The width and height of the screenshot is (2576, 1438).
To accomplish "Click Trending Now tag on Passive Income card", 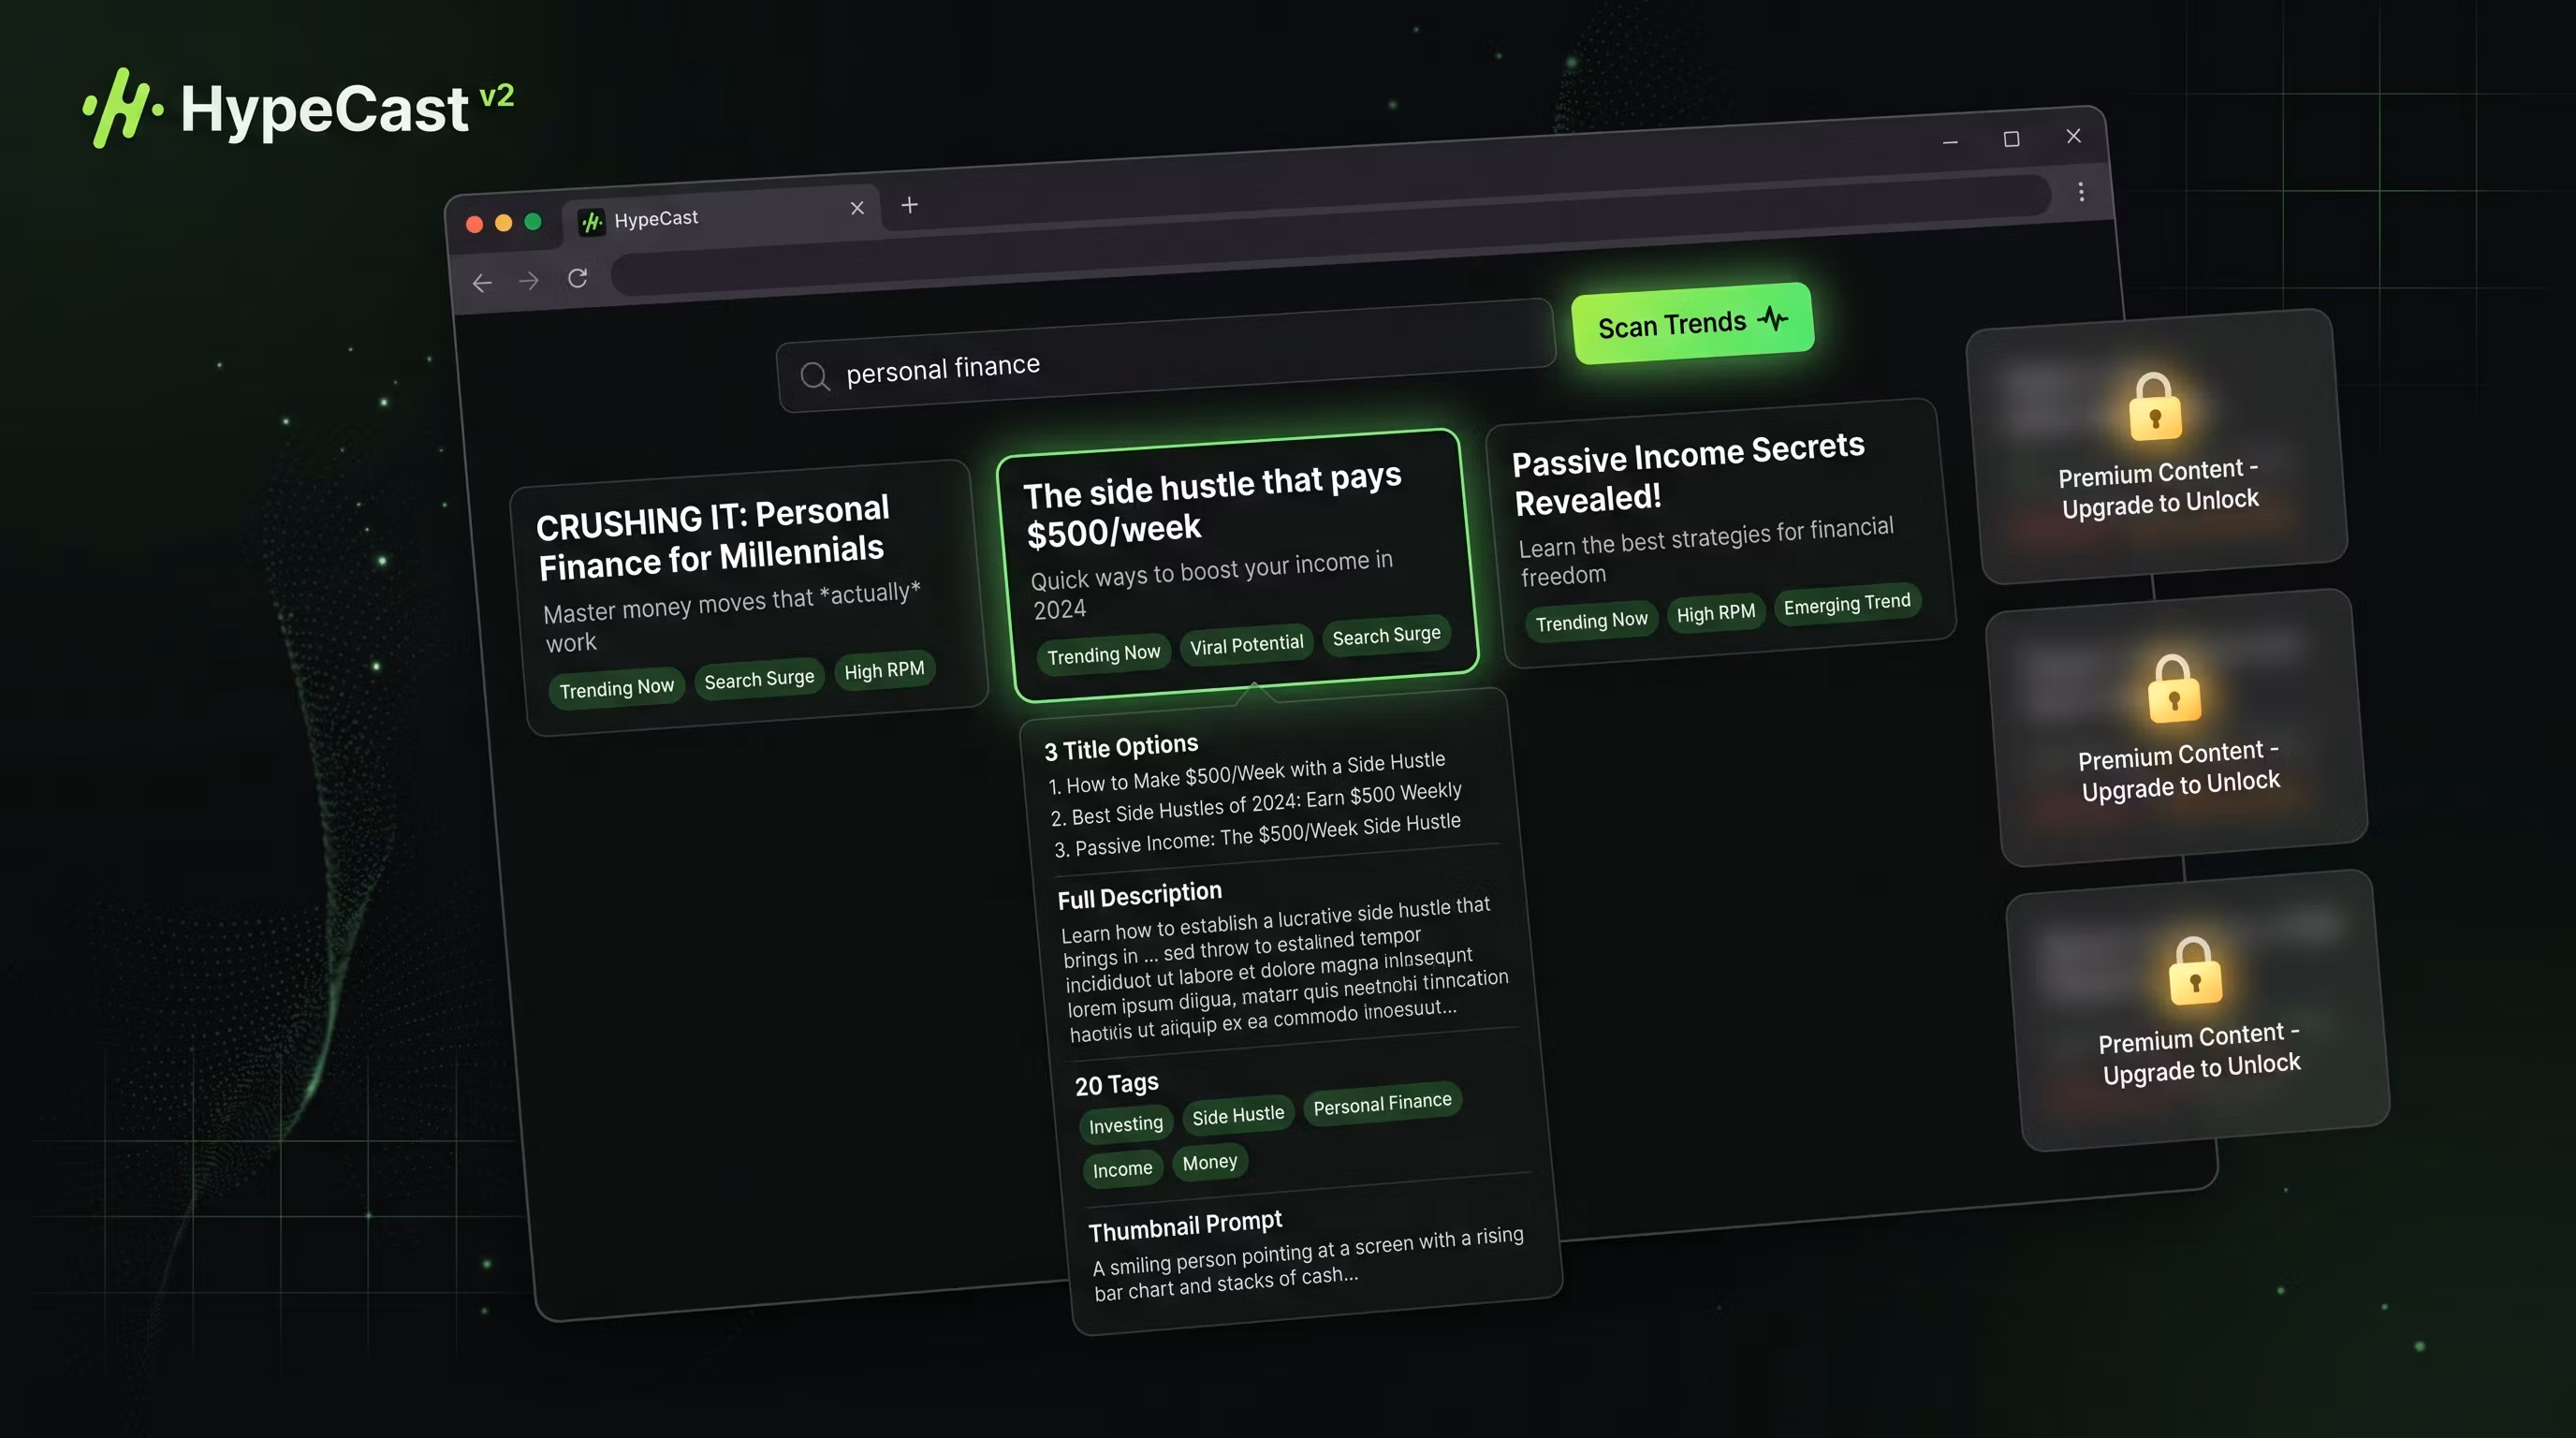I will point(1591,621).
